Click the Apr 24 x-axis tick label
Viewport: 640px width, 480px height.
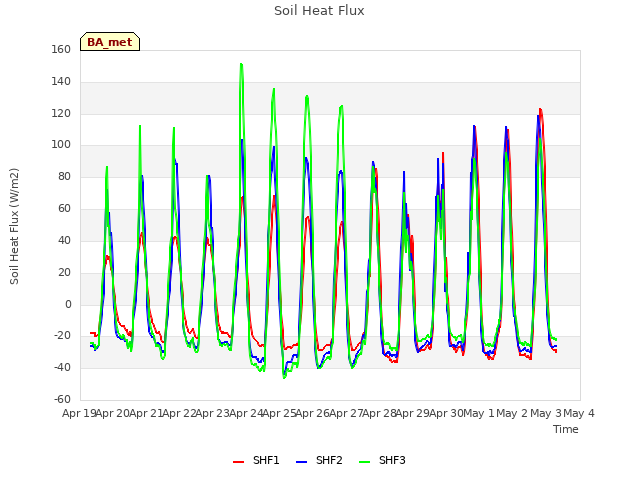(x=246, y=413)
